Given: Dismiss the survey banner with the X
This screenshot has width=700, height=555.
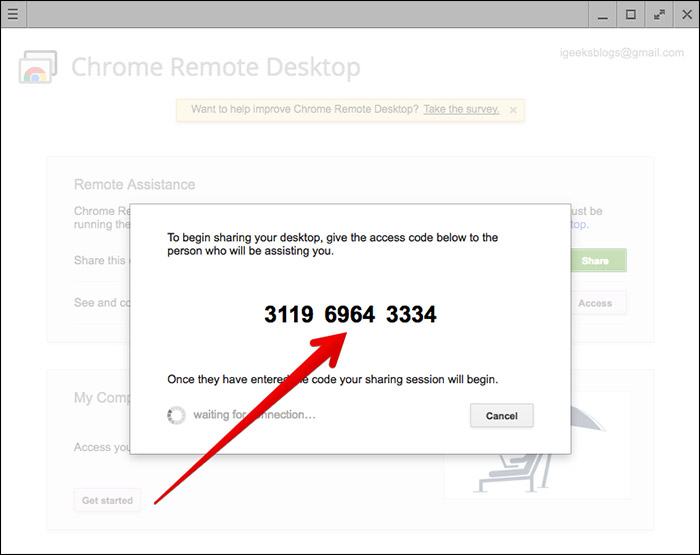Looking at the screenshot, I should (513, 109).
